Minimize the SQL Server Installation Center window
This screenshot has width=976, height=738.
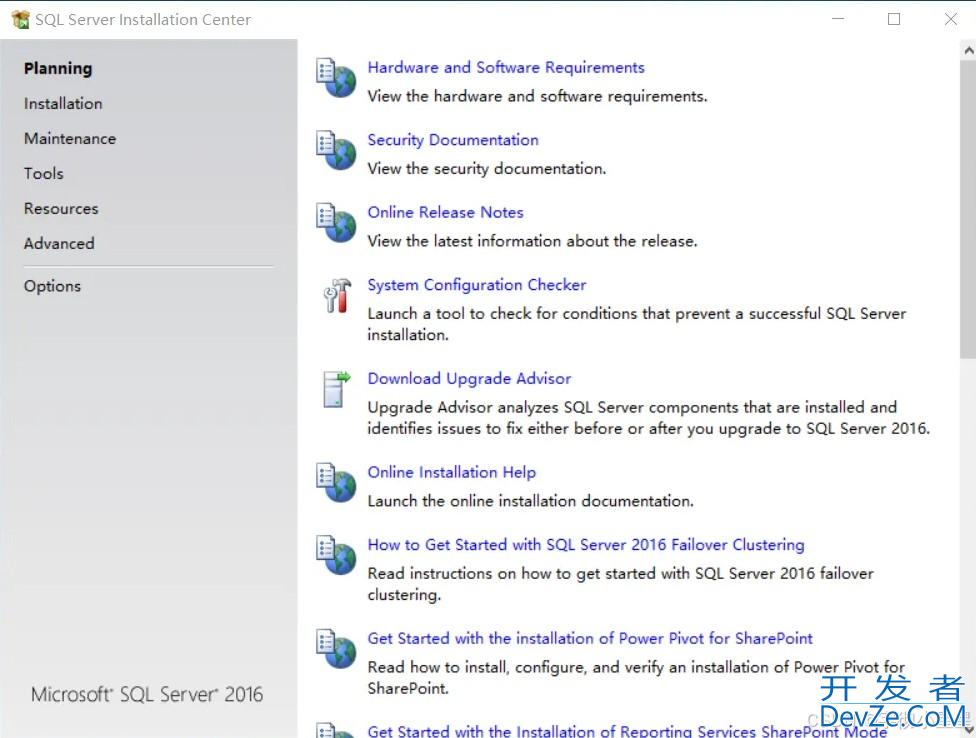pos(838,19)
